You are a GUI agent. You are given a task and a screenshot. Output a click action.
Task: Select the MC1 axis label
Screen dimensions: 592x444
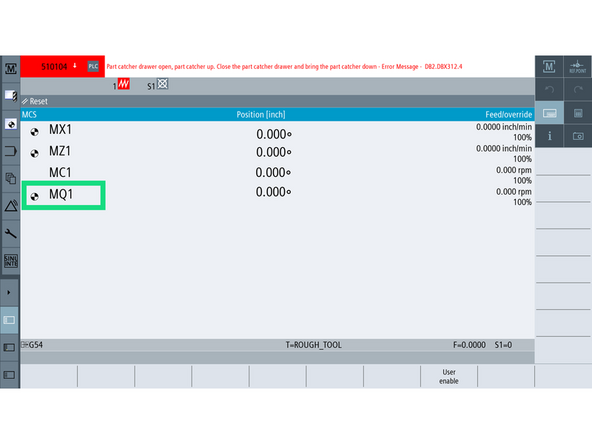[x=60, y=173]
